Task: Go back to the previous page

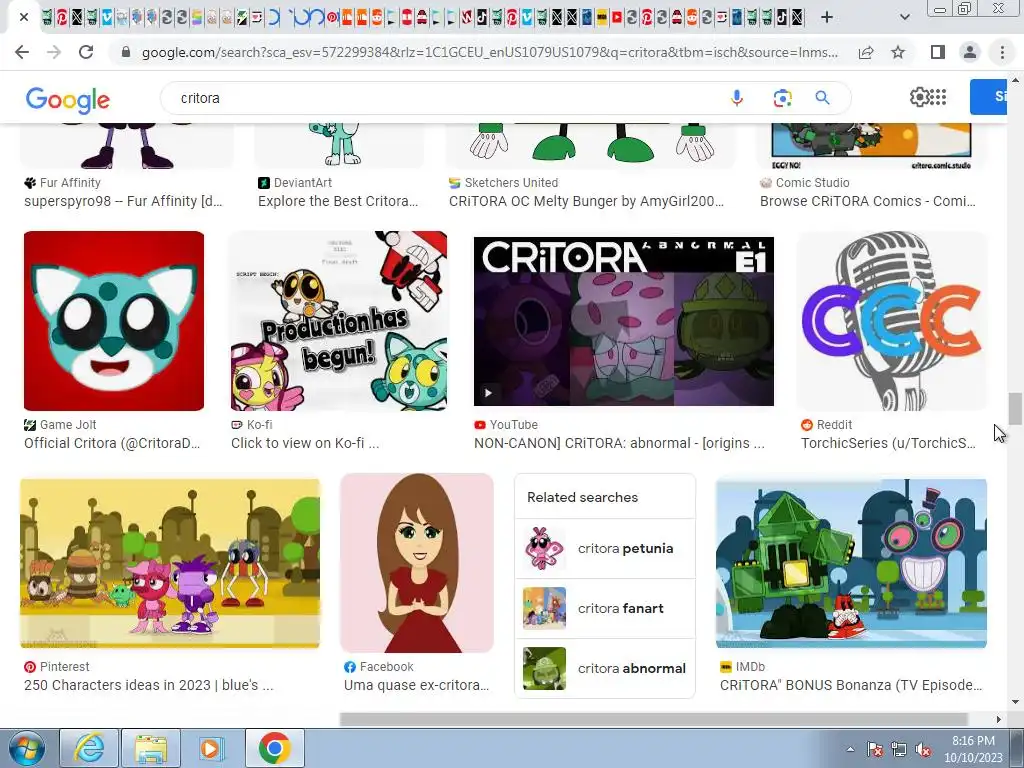Action: click(x=22, y=52)
